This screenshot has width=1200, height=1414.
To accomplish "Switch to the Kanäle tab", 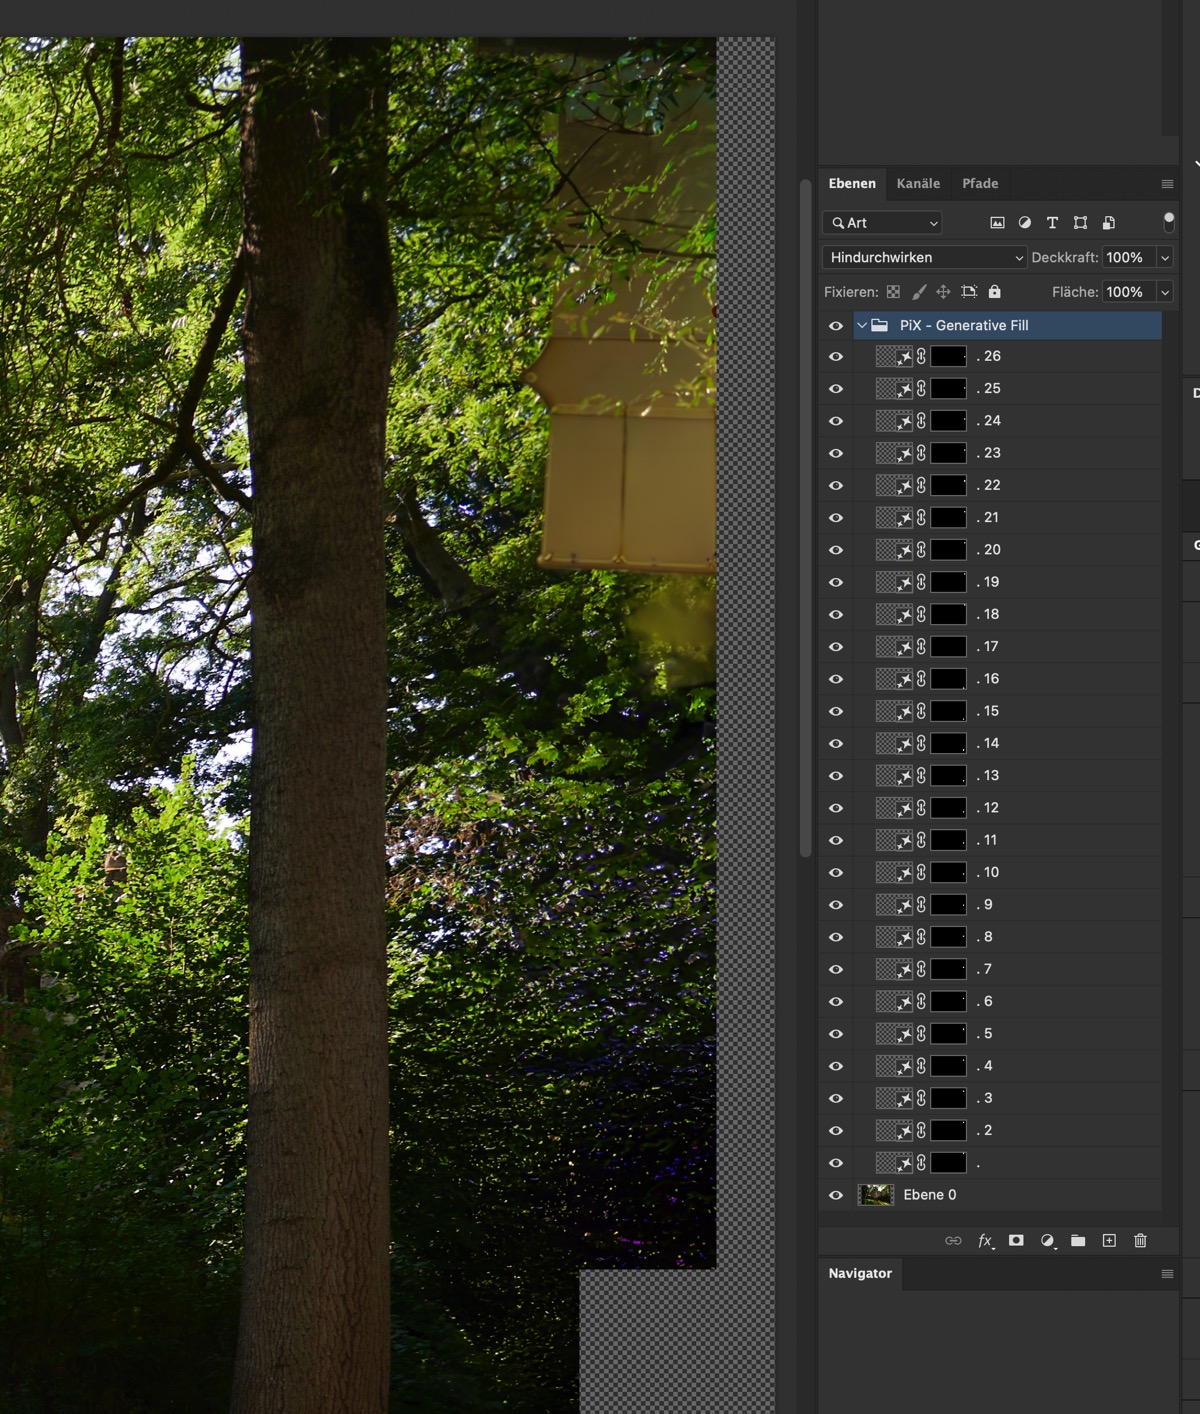I will 918,184.
